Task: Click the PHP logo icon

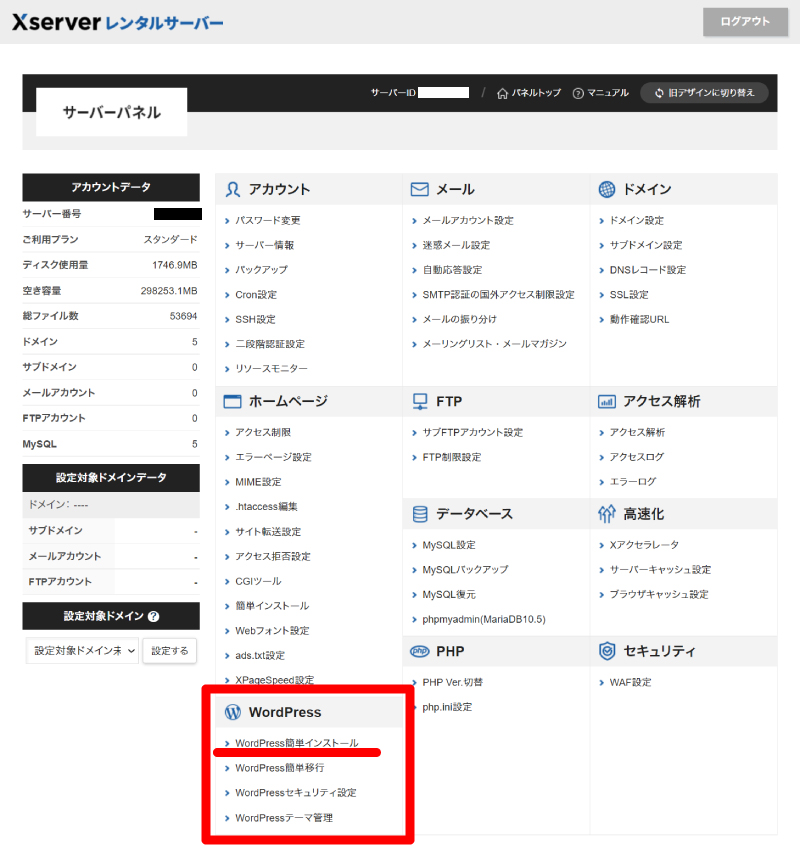Action: pos(419,651)
